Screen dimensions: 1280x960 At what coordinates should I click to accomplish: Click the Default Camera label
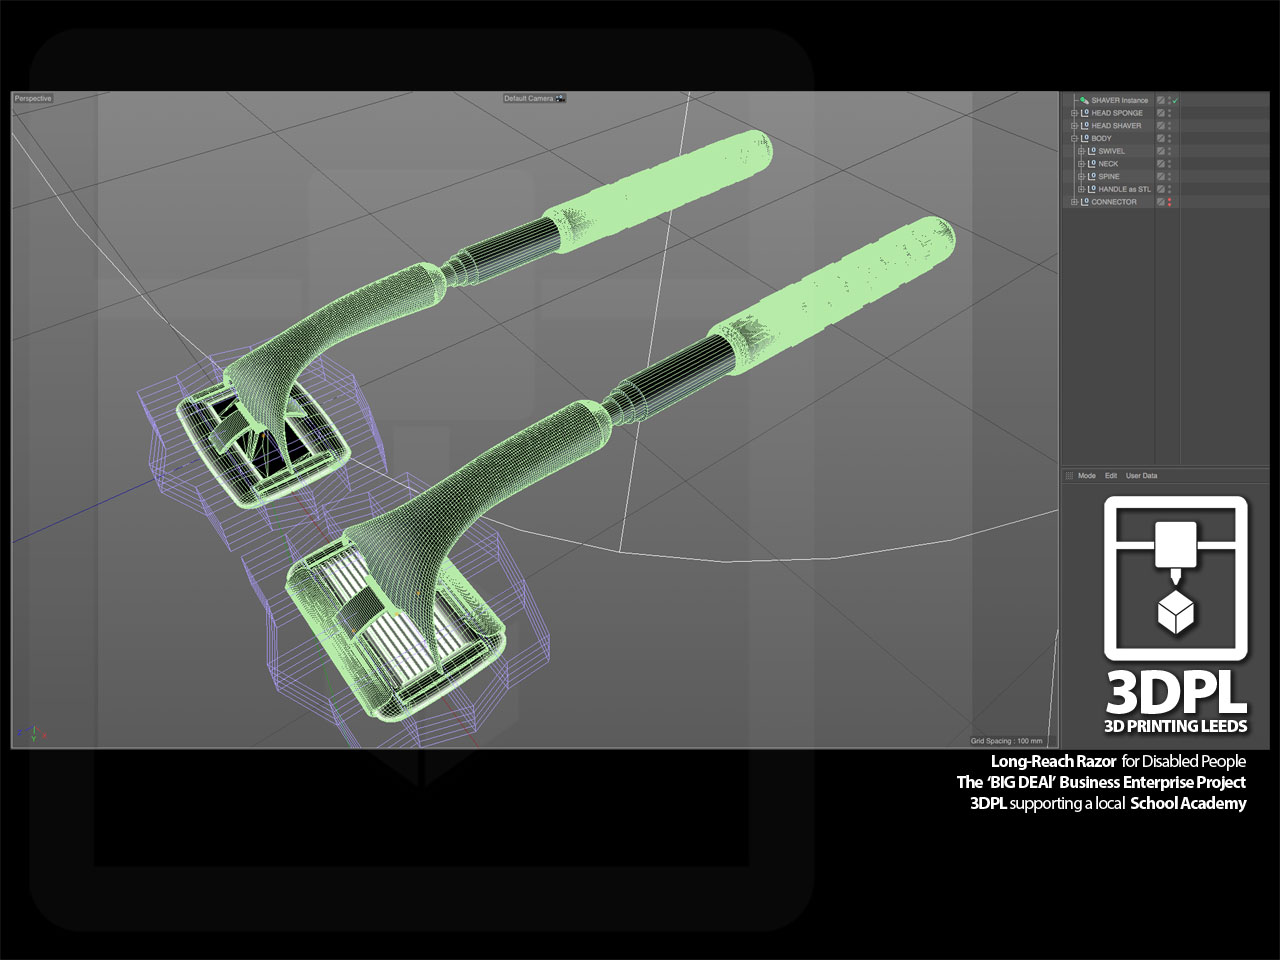click(528, 98)
